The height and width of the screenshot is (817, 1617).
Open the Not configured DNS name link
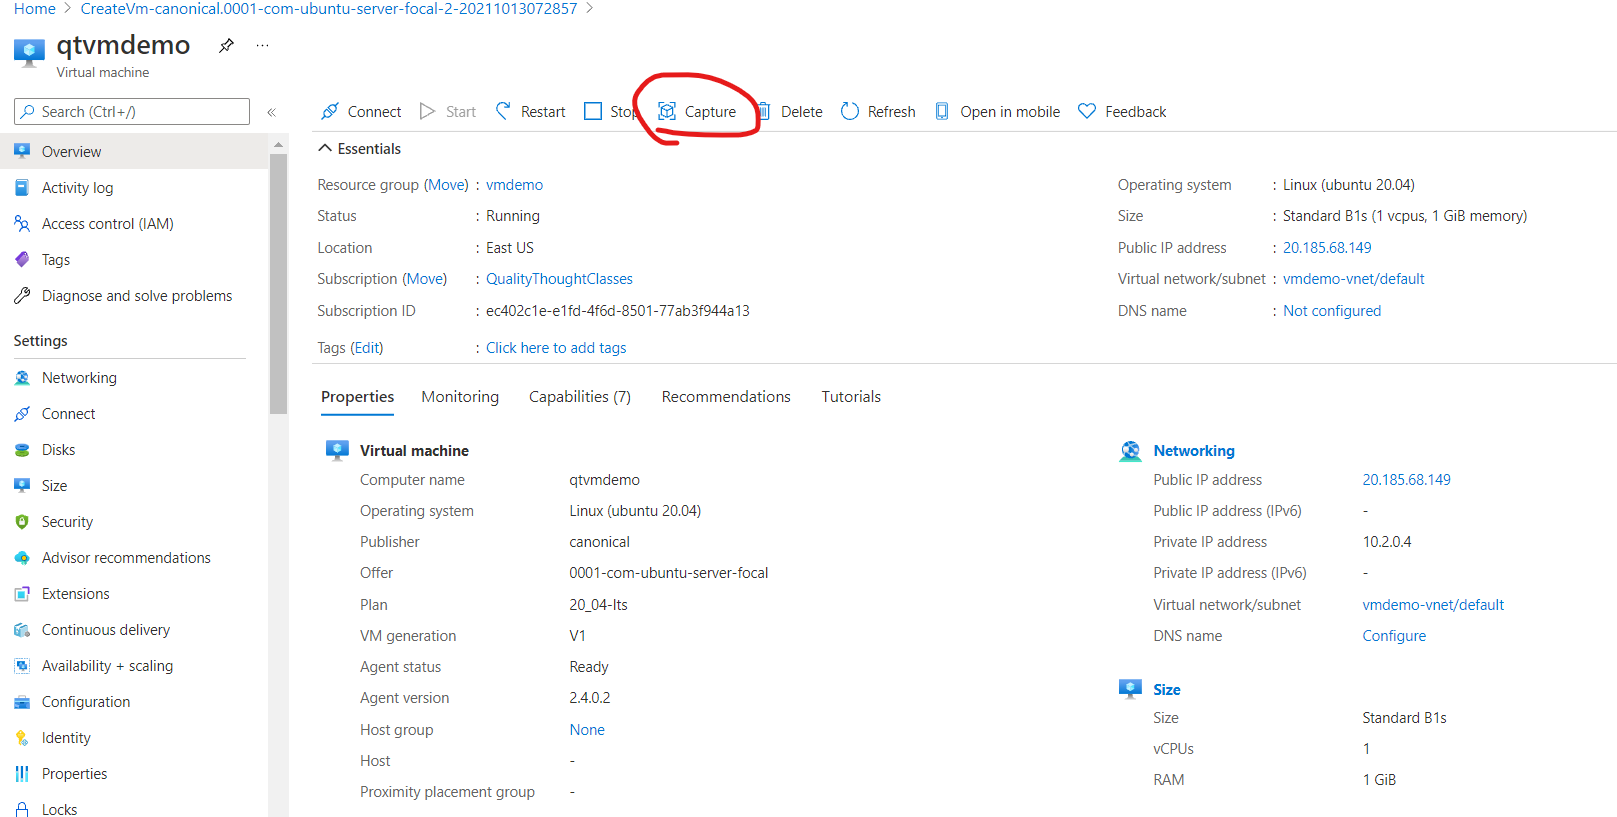click(x=1332, y=311)
